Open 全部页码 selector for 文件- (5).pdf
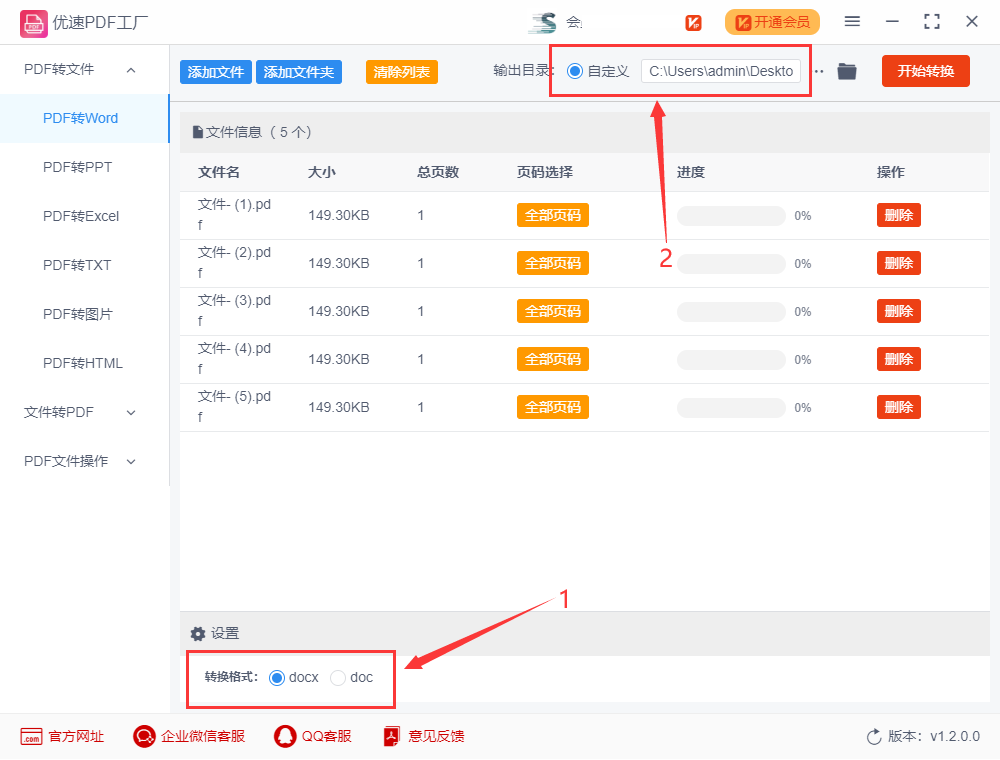This screenshot has height=760, width=1000. point(553,407)
